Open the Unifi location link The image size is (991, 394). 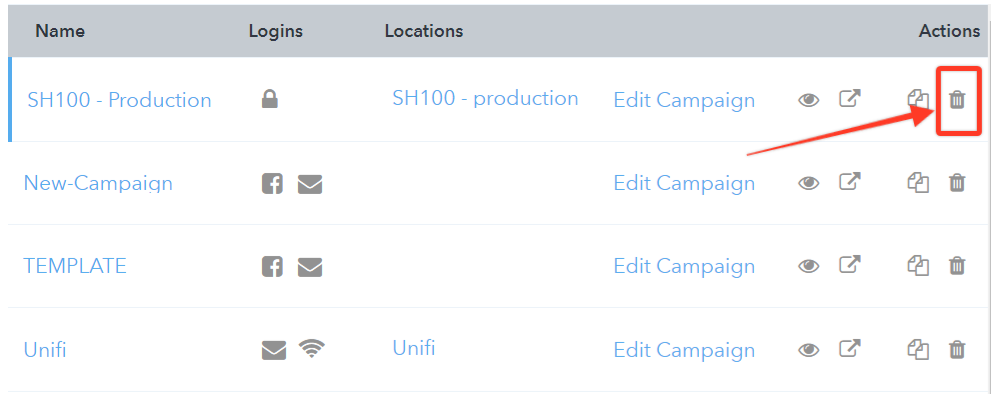click(x=414, y=347)
